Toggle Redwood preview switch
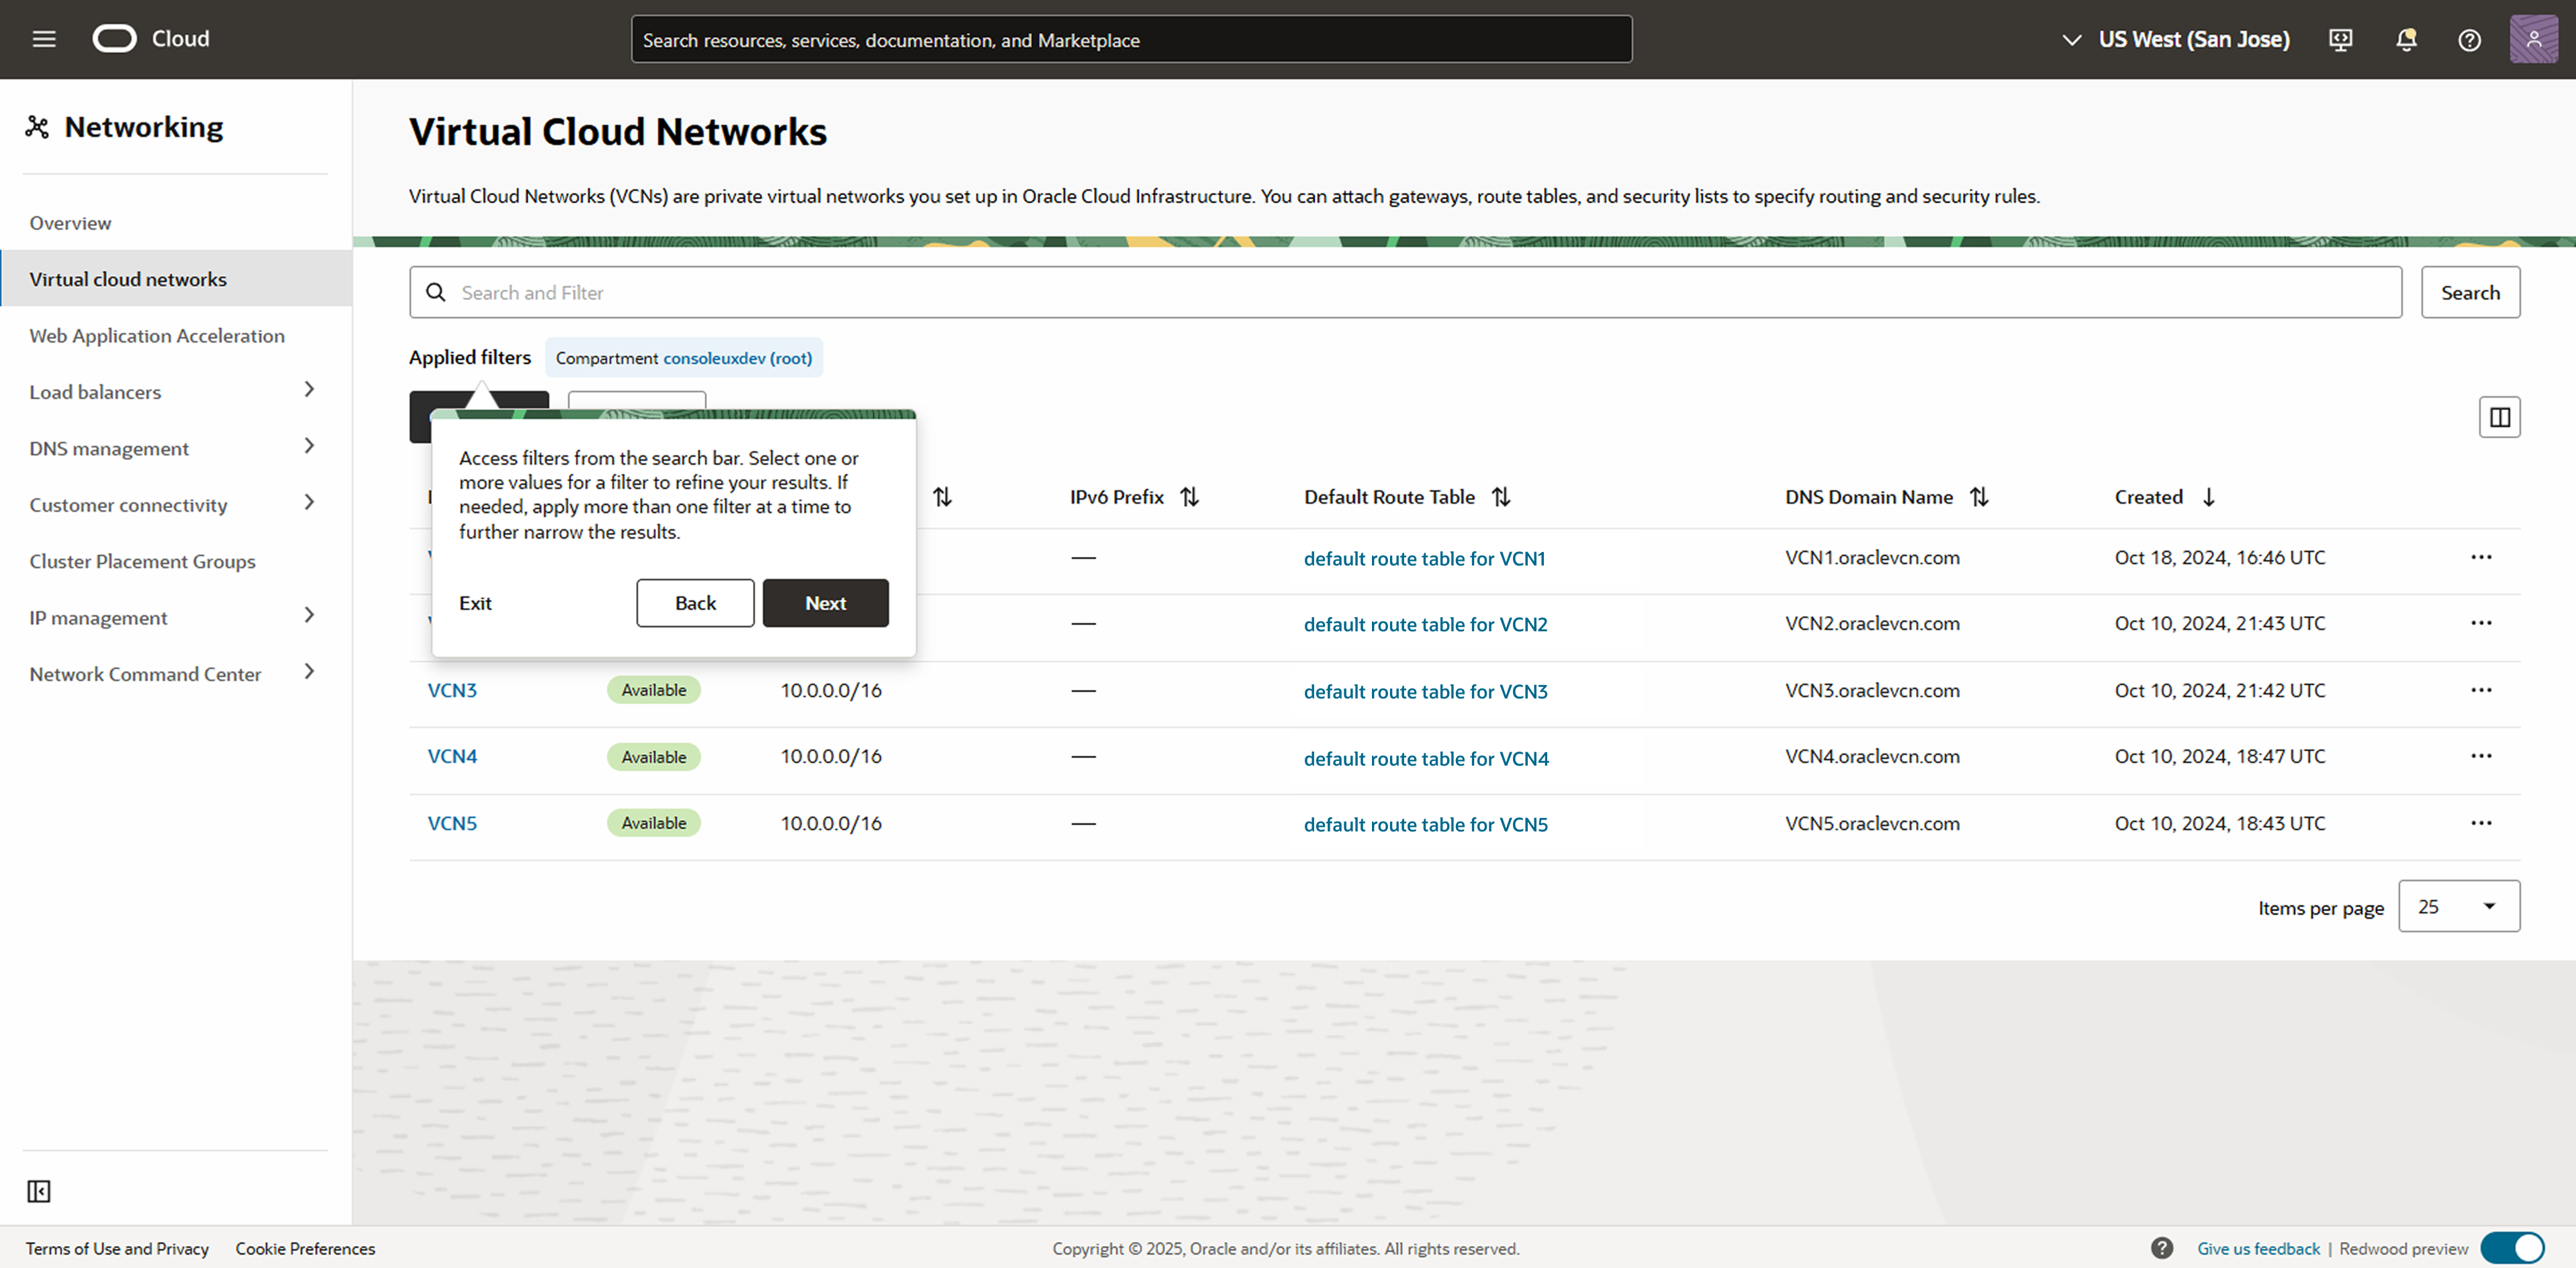The image size is (2576, 1268). [2513, 1248]
